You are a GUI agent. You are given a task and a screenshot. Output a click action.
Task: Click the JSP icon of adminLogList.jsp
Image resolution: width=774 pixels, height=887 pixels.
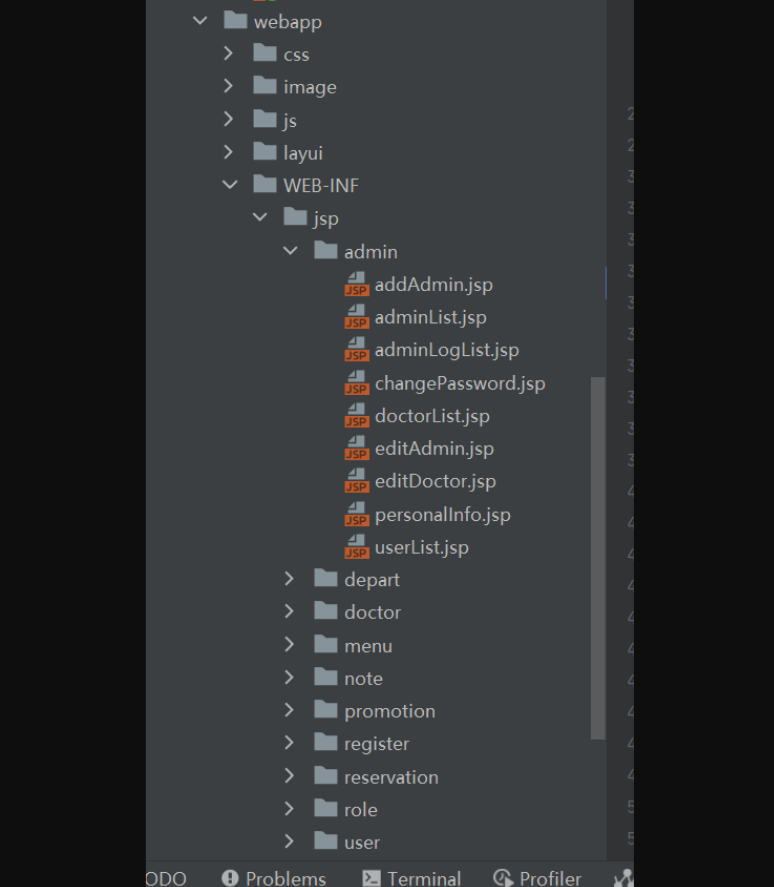tap(357, 351)
